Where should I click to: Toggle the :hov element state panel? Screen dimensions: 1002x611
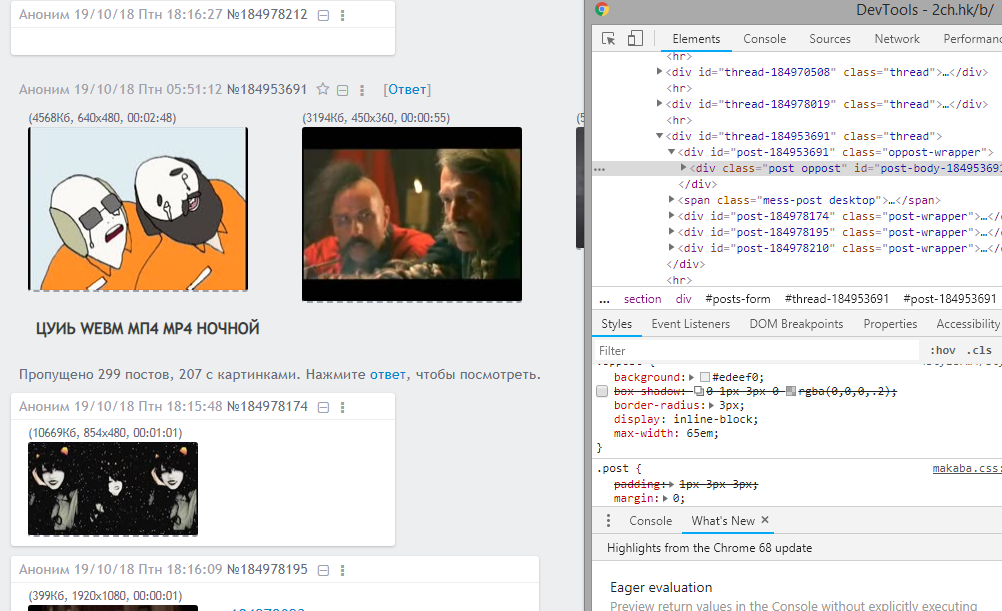tap(943, 350)
